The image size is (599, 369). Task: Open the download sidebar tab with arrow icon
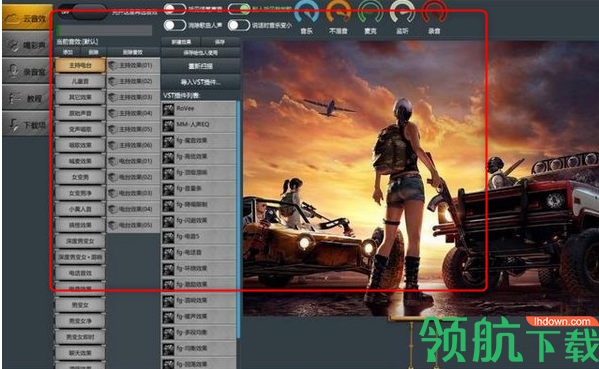27,125
